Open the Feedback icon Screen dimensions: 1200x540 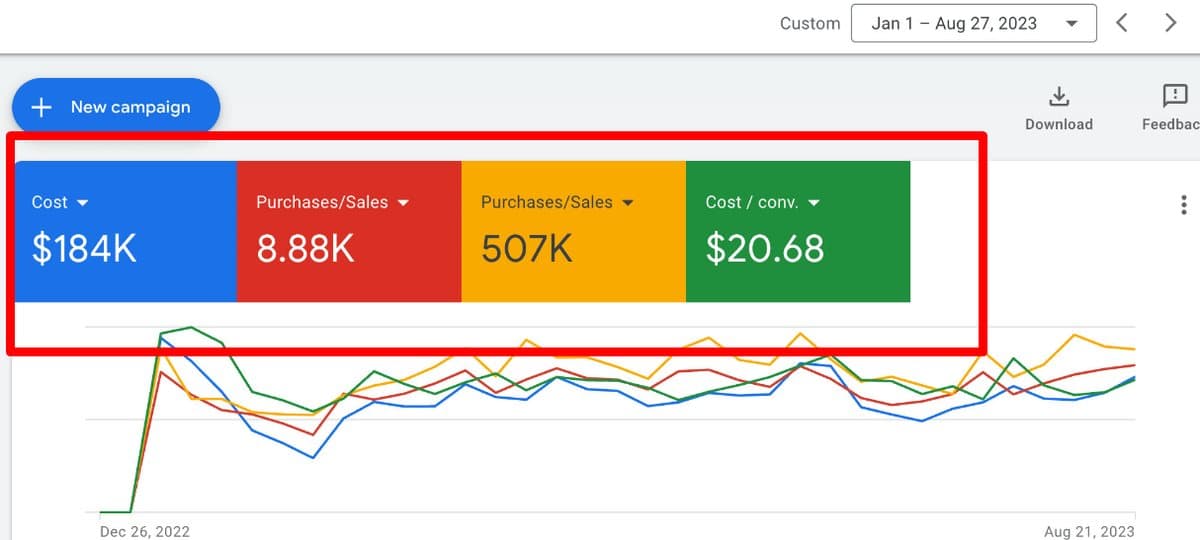point(1175,97)
